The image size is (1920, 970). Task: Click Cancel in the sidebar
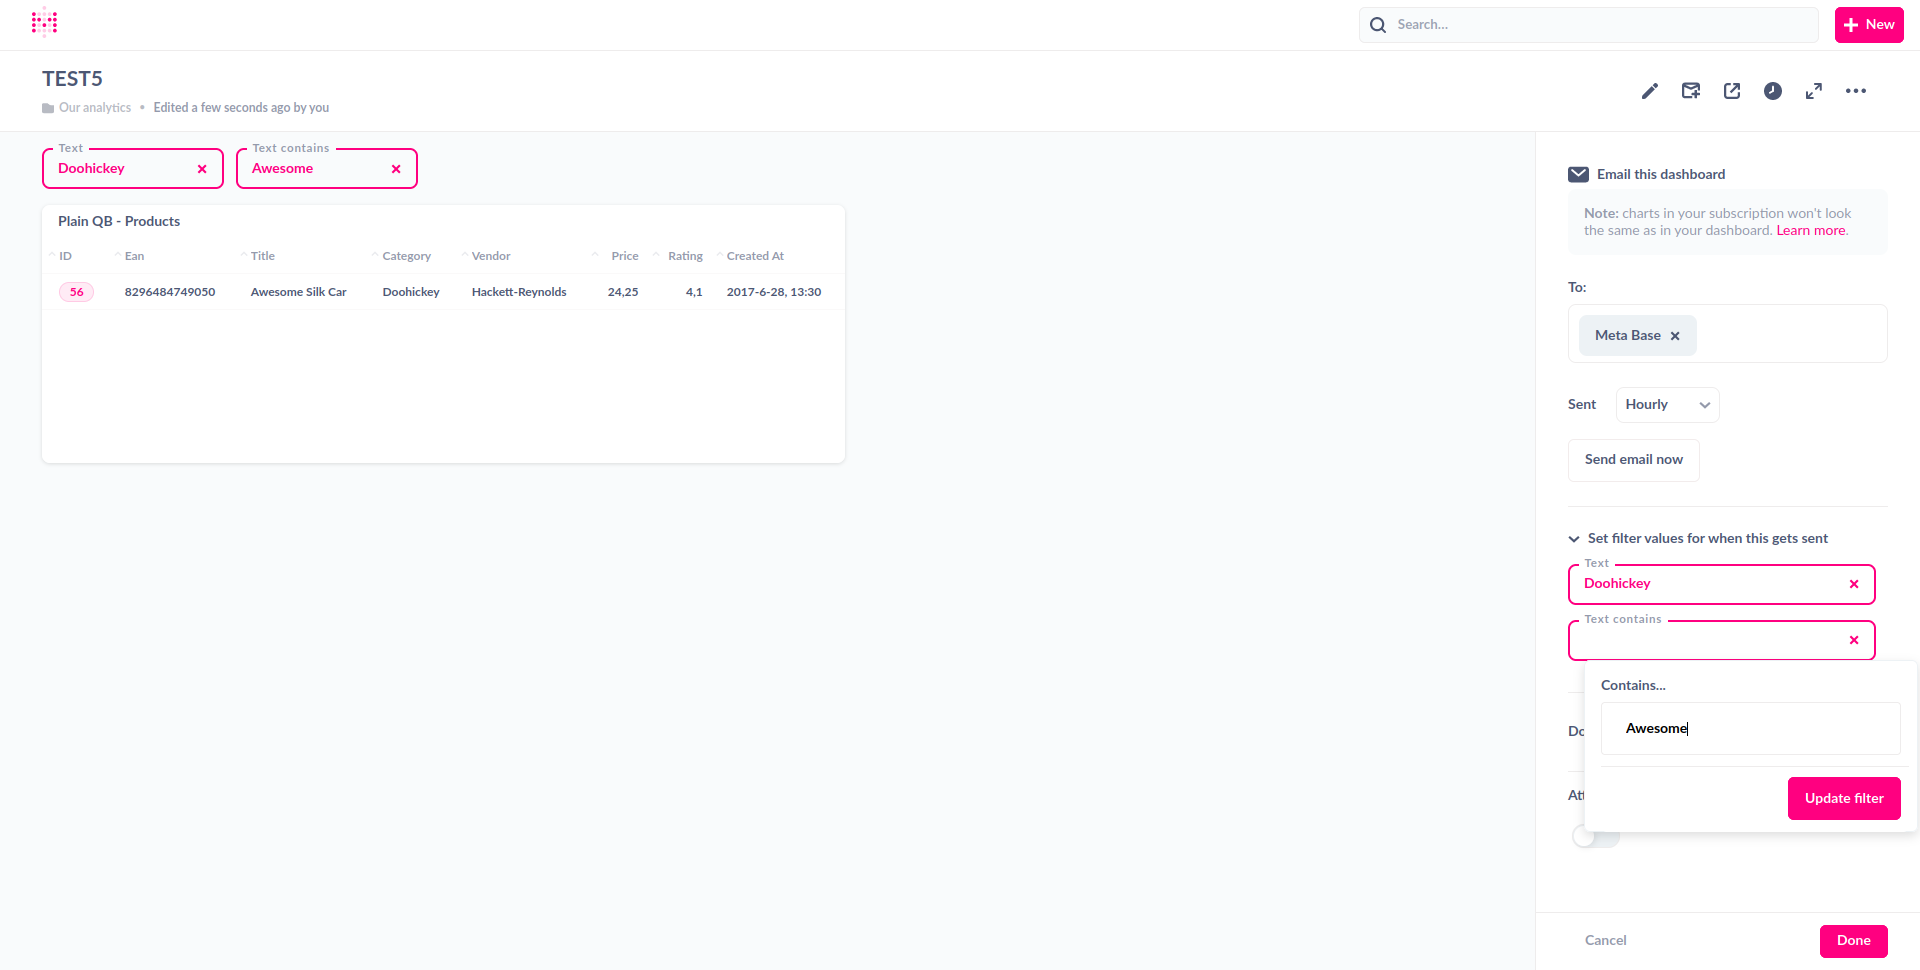click(x=1605, y=941)
